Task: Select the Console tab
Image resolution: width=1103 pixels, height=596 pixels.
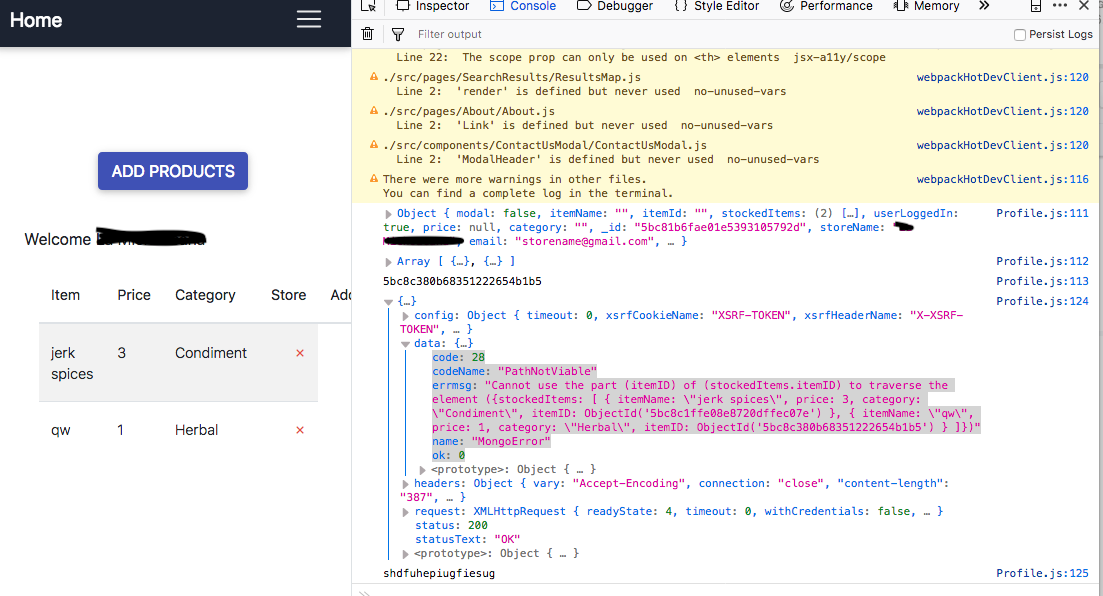Action: pos(523,6)
